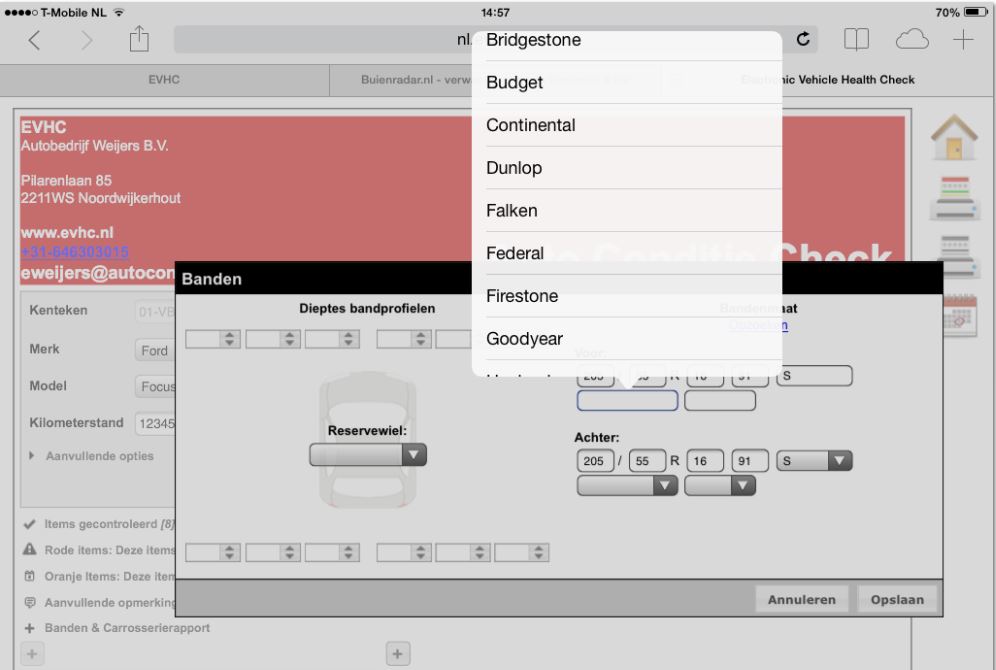The width and height of the screenshot is (996, 670).
Task: Click Achter rim field showing 16
Action: (x=704, y=461)
